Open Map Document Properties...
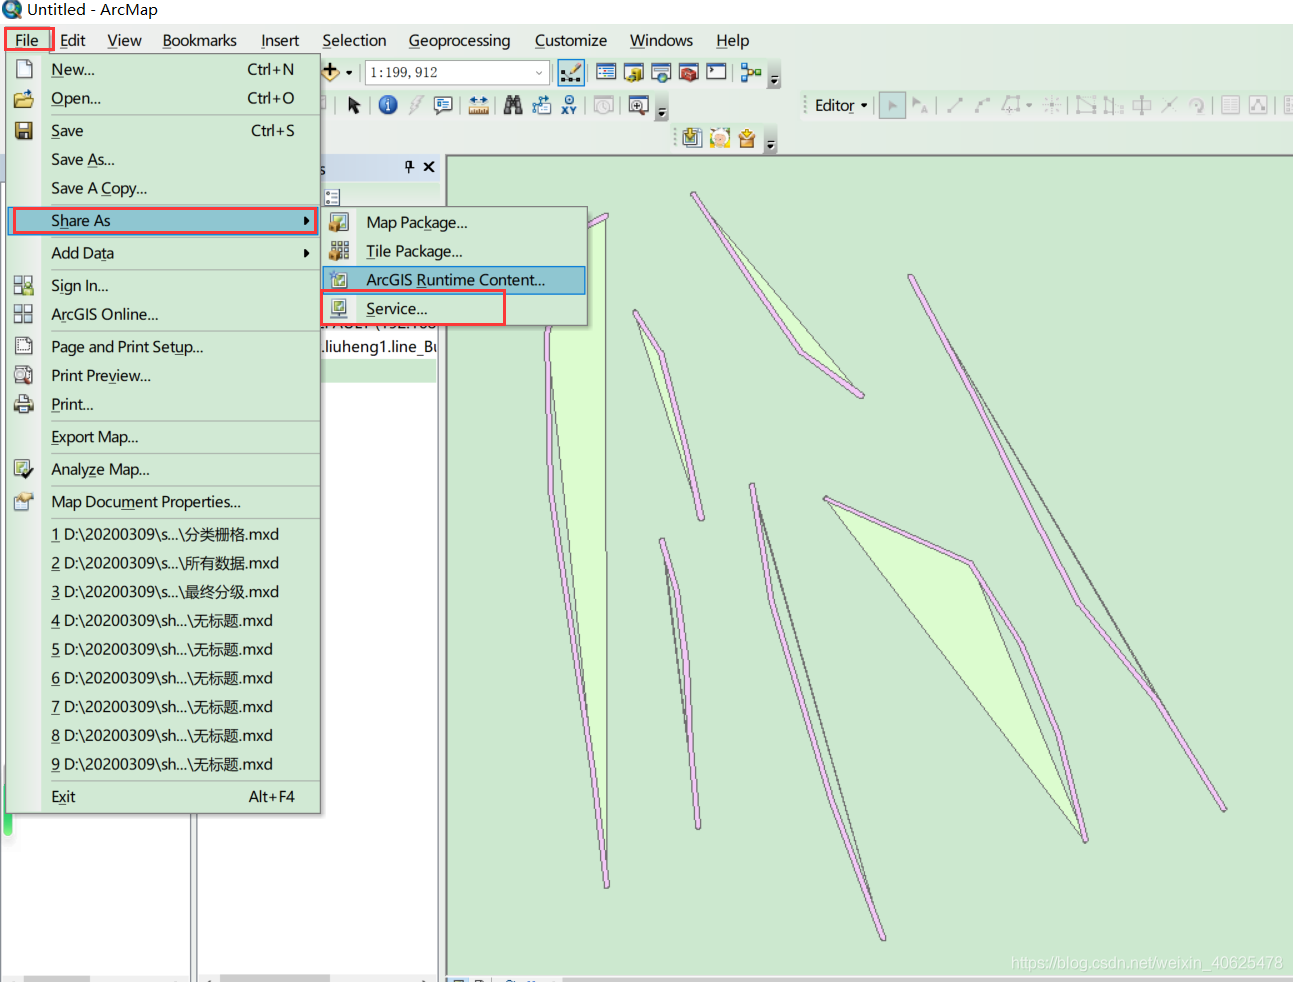Image resolution: width=1293 pixels, height=982 pixels. [x=163, y=502]
